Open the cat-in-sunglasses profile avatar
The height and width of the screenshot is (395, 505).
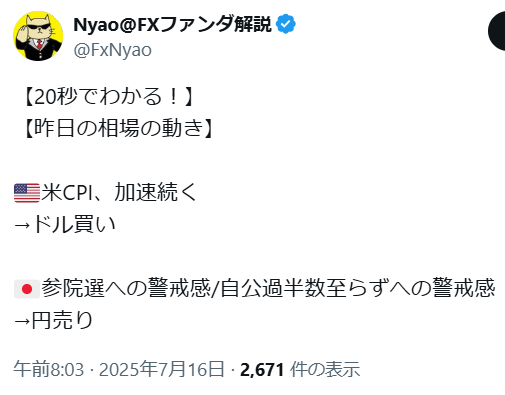click(38, 36)
